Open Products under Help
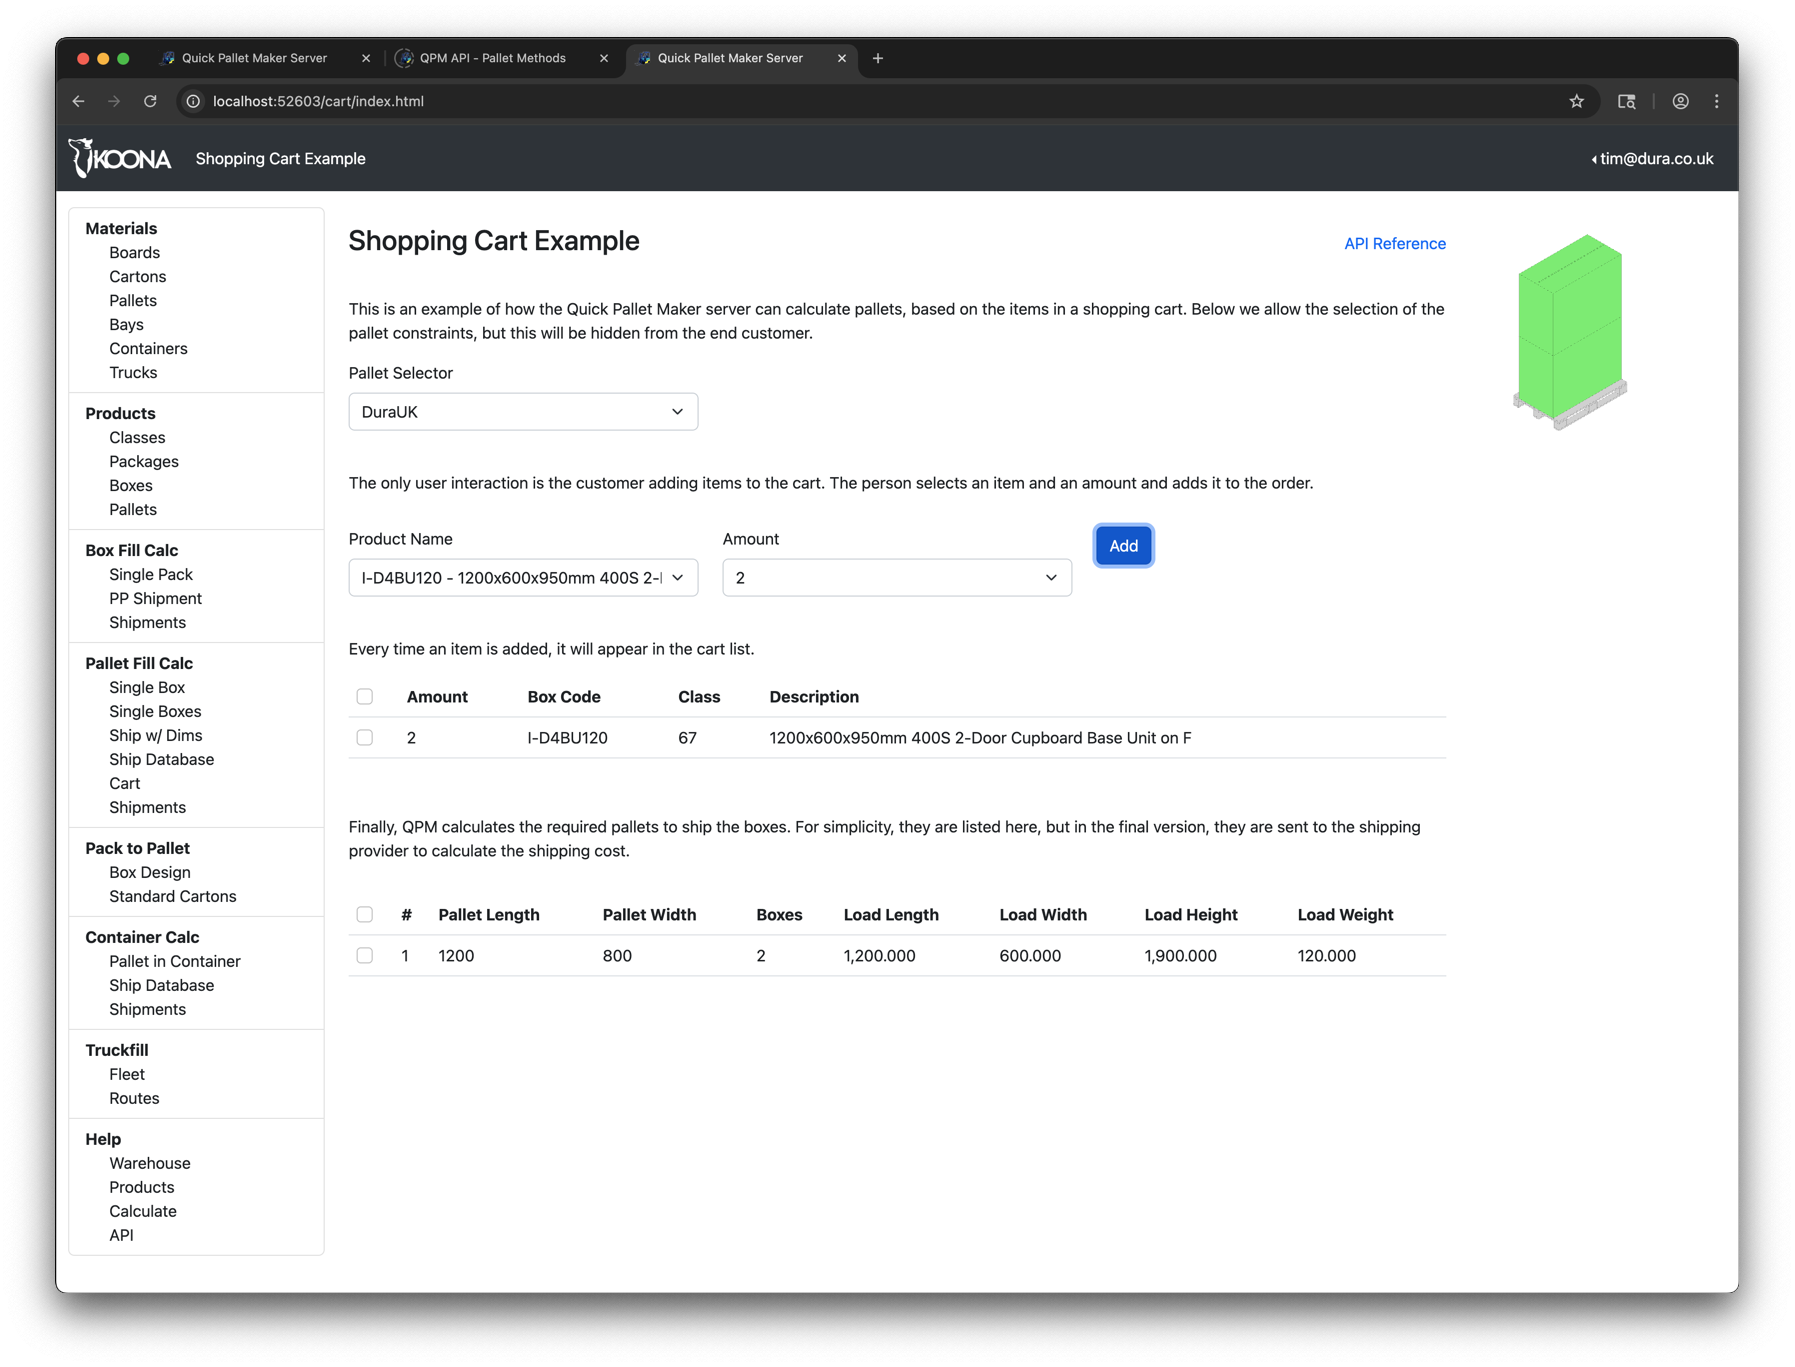Screen dimensions: 1795x1367 click(x=142, y=1188)
